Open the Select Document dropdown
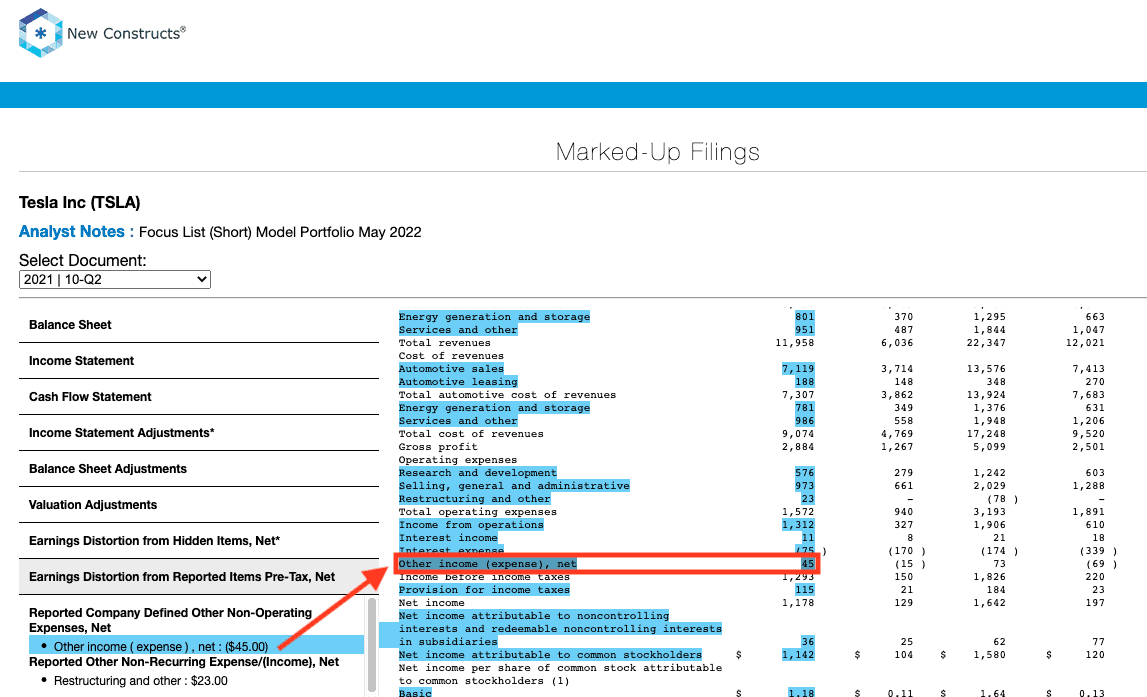 (115, 279)
